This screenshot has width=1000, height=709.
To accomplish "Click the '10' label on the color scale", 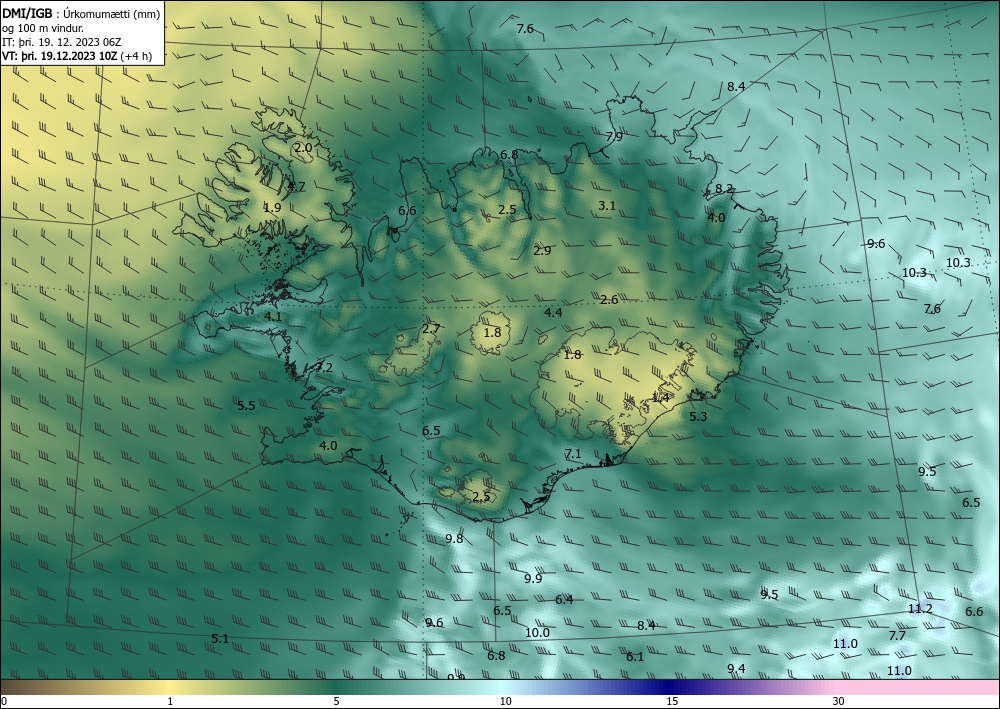I will [x=505, y=702].
